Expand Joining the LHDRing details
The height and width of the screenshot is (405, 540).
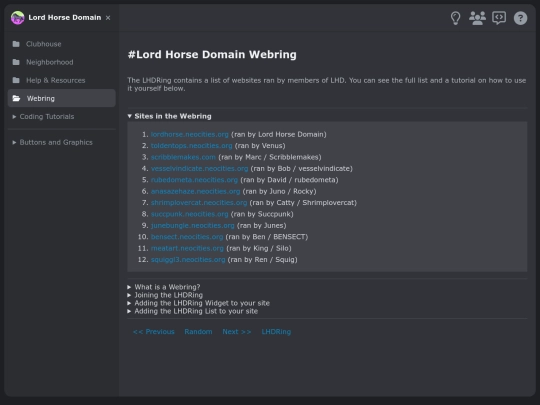[x=165, y=295]
